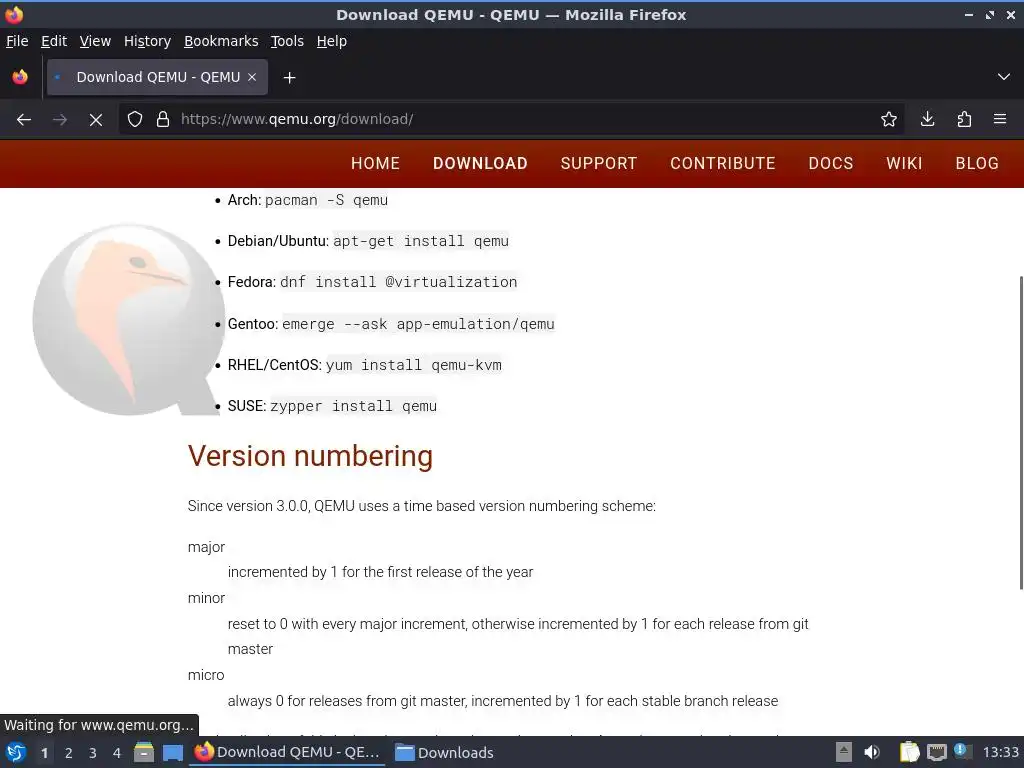Open the Firefox downloads panel
Image resolution: width=1024 pixels, height=768 pixels.
[927, 120]
